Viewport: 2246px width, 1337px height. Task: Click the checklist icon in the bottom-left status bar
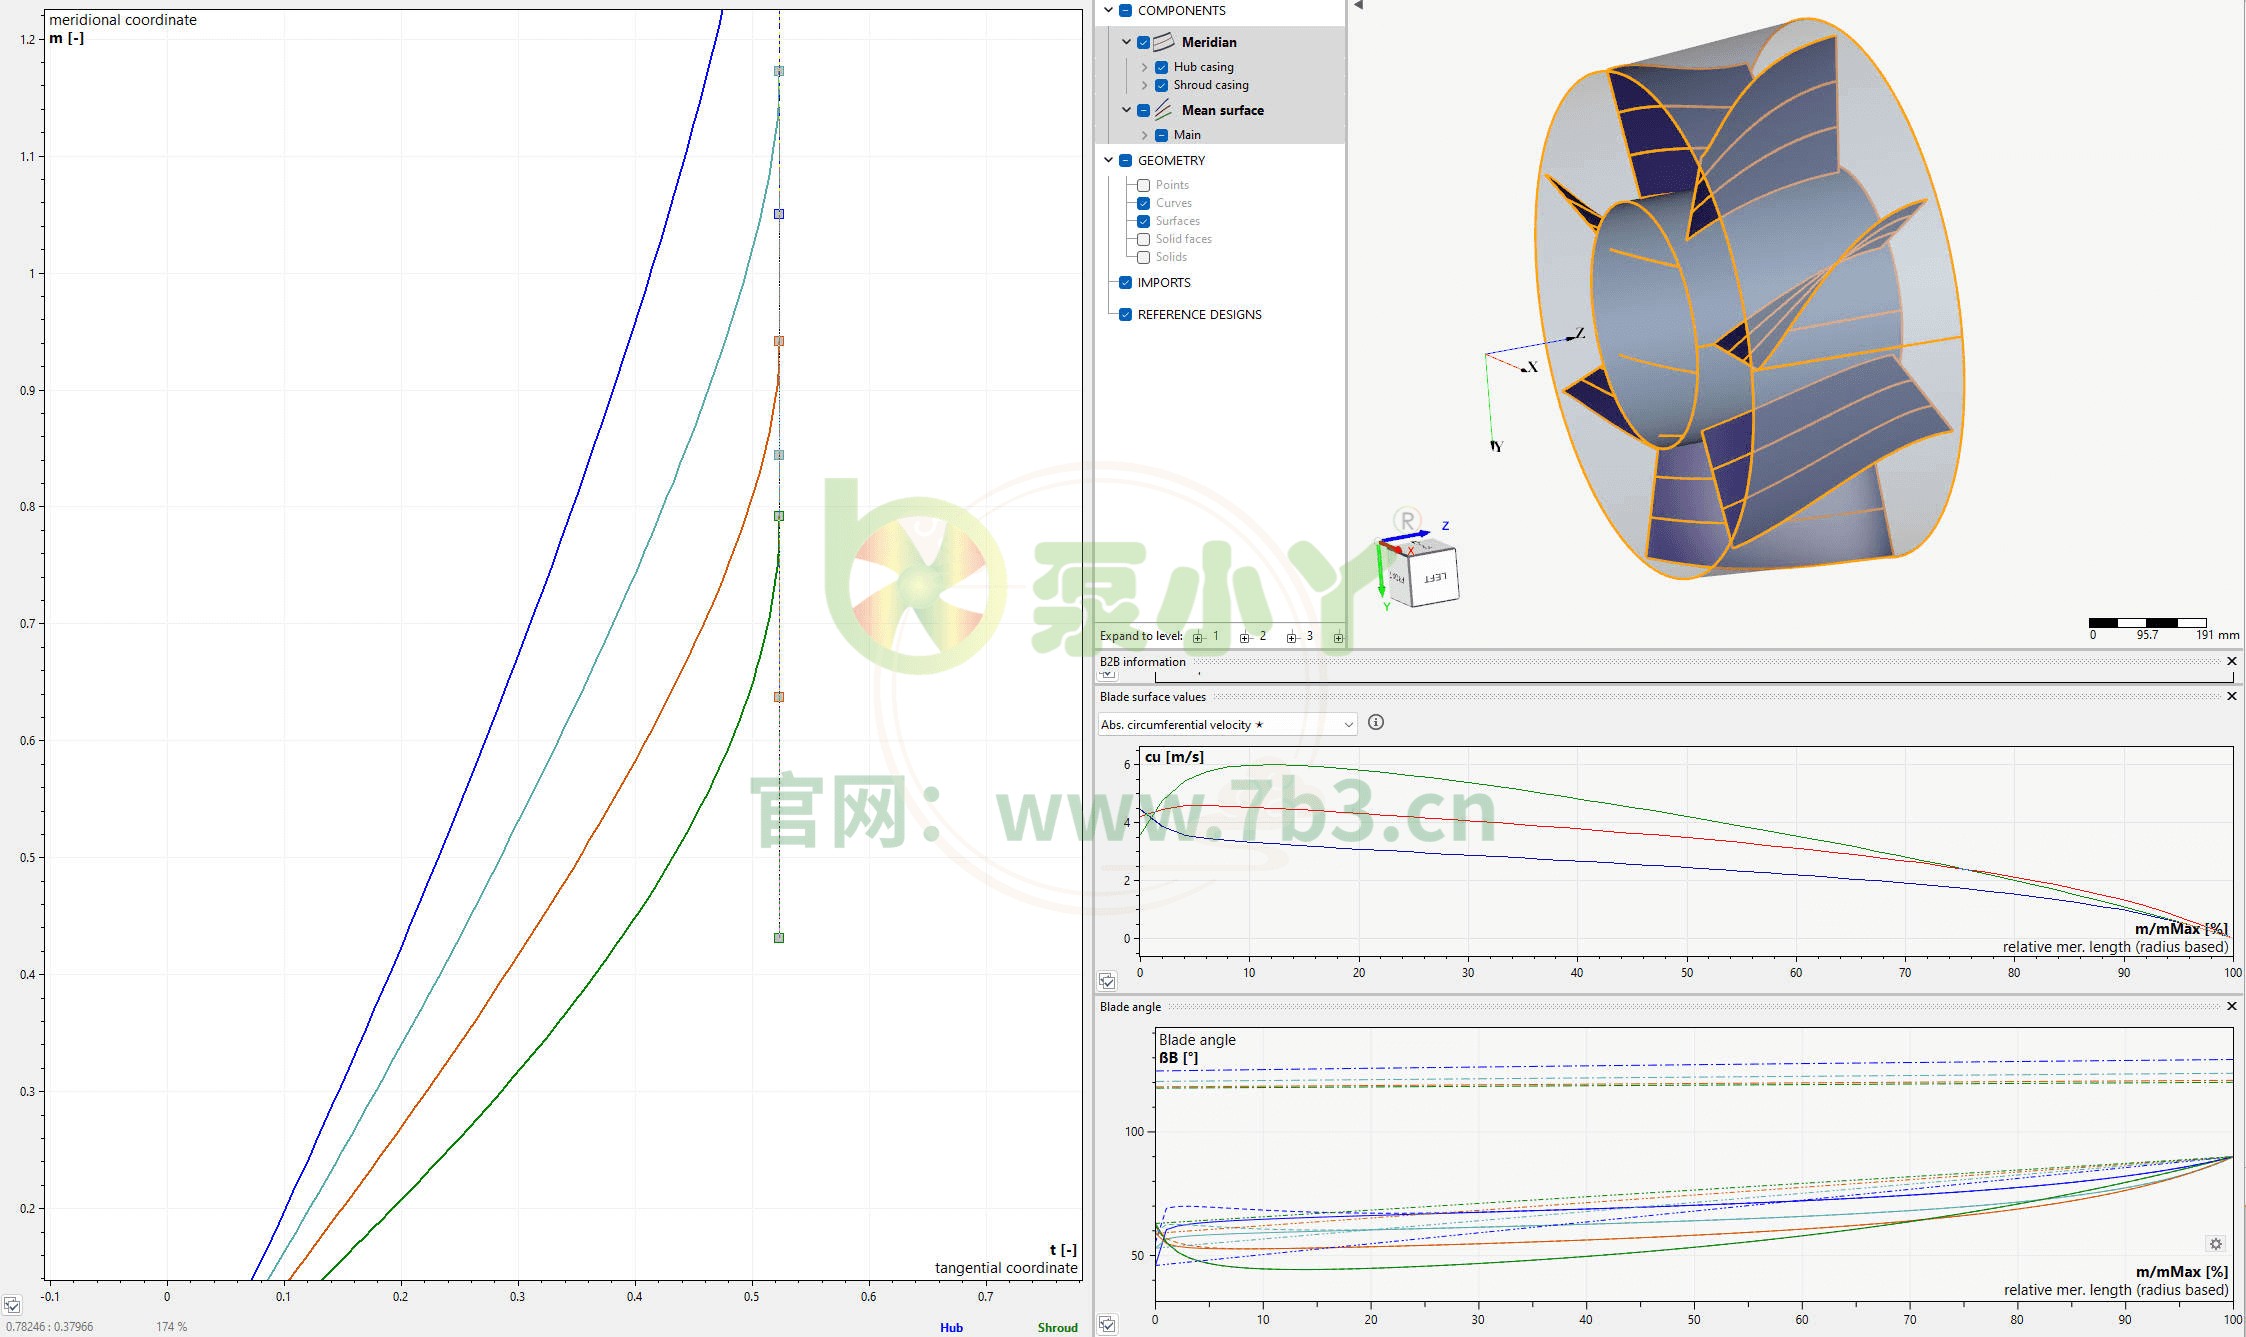(1107, 1323)
